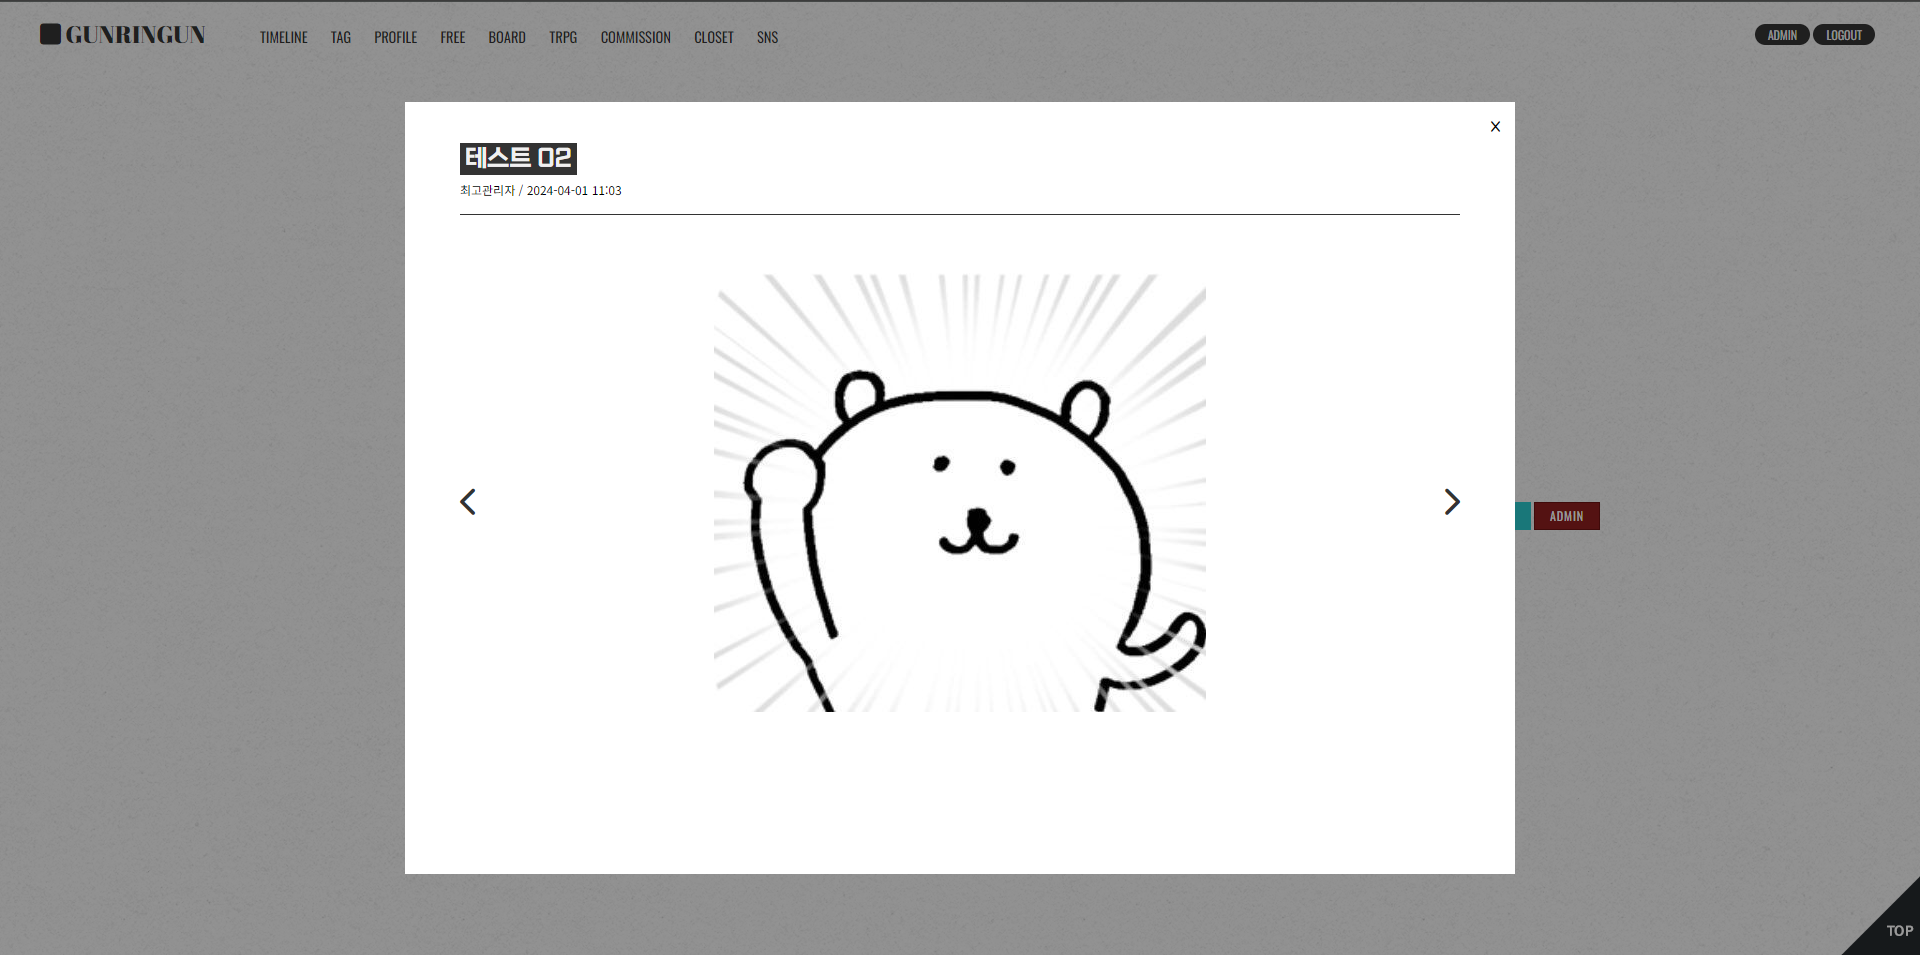Open the PROFILE menu item
1920x955 pixels.
point(396,37)
